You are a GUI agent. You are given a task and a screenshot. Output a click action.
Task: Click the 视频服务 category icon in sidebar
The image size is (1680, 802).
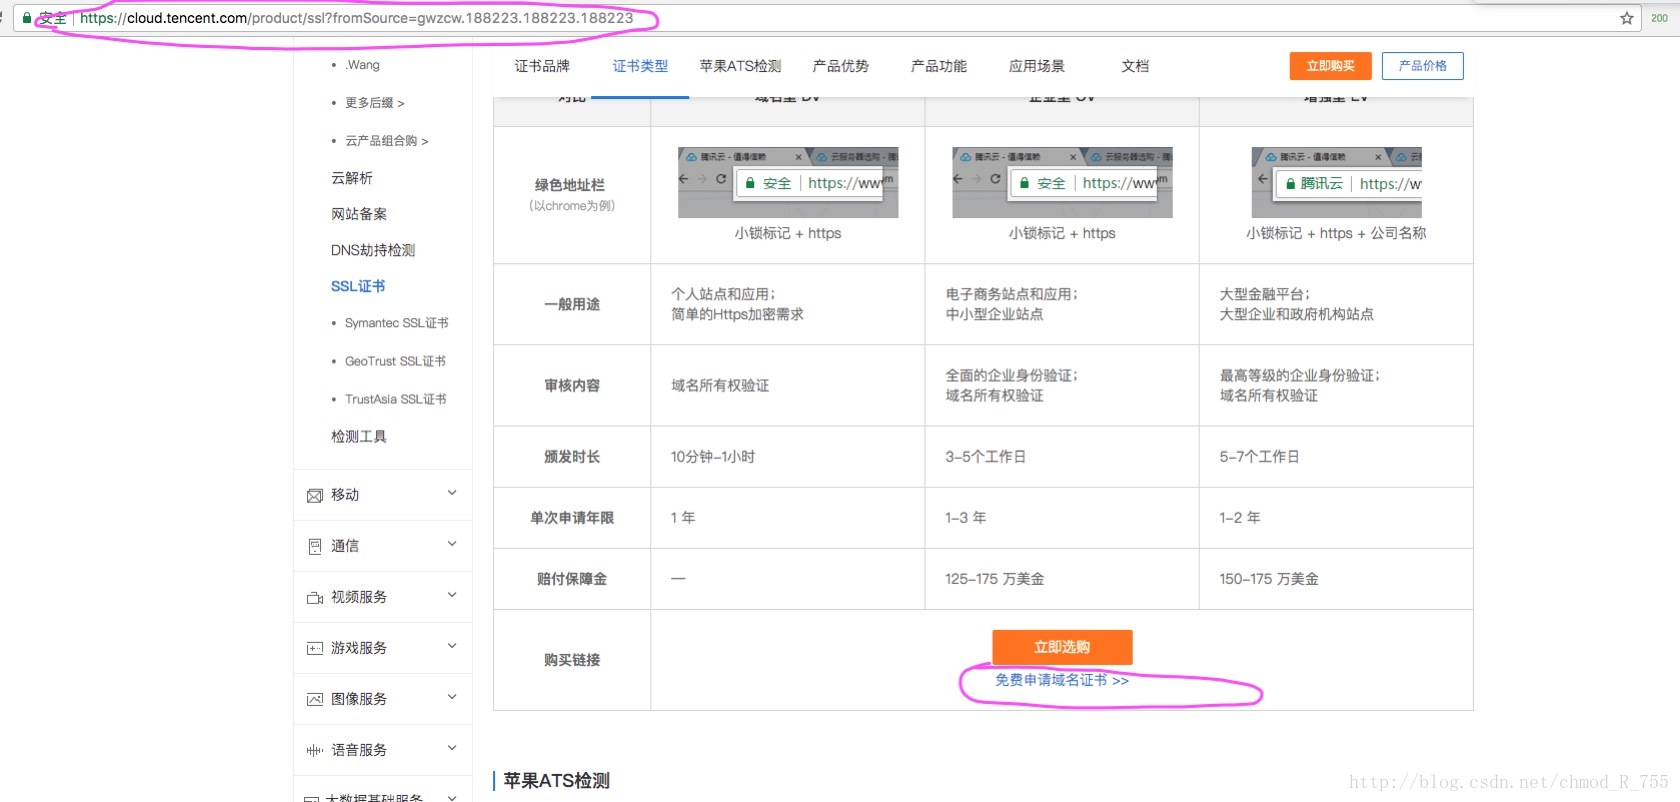click(314, 598)
